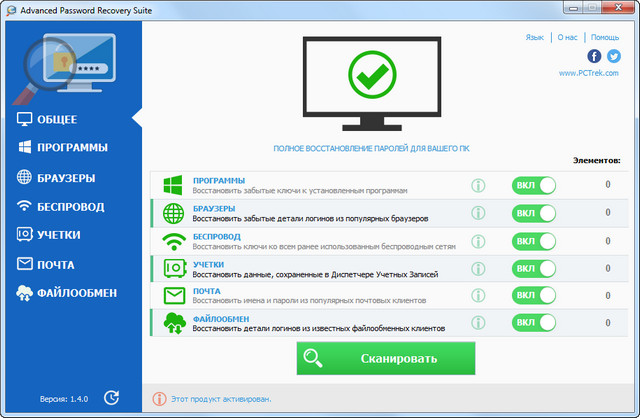
Task: Click the monitor with checkmark image
Action: (x=372, y=83)
